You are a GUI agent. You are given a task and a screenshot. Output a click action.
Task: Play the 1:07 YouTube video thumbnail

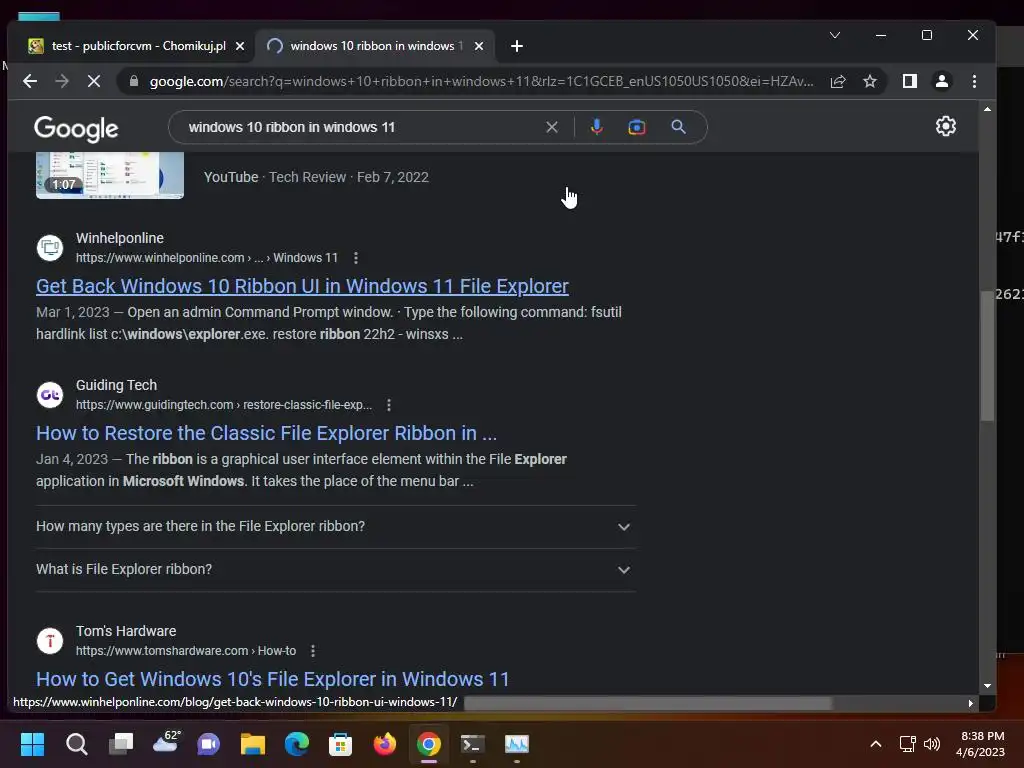point(110,175)
